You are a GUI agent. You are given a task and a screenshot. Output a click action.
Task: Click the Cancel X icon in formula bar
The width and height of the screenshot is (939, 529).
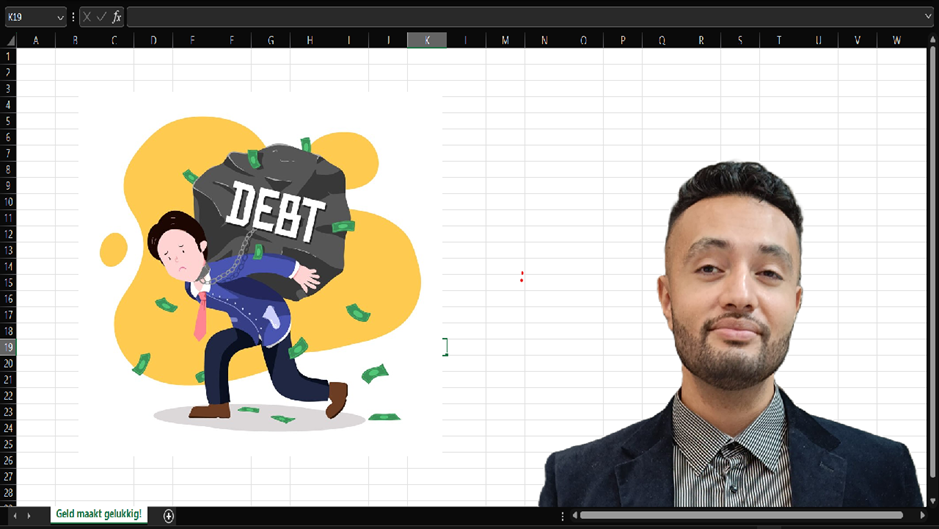coord(87,17)
